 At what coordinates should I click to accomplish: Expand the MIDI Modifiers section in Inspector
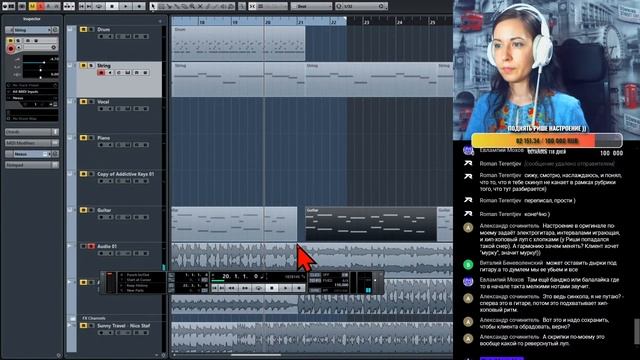(x=32, y=143)
